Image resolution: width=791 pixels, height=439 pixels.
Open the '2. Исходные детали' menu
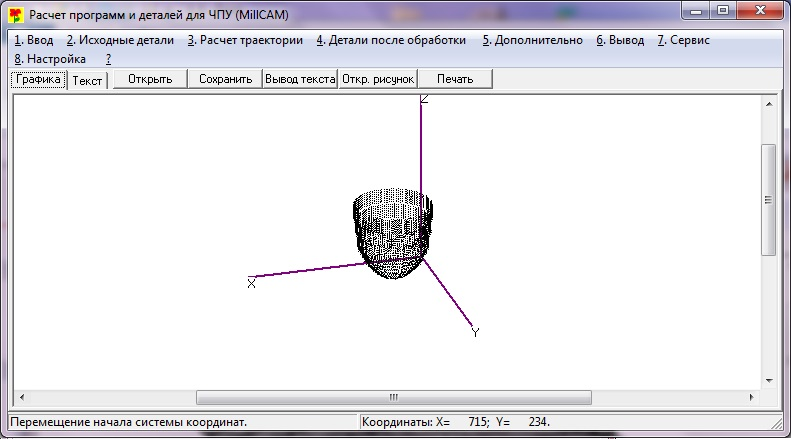point(120,40)
